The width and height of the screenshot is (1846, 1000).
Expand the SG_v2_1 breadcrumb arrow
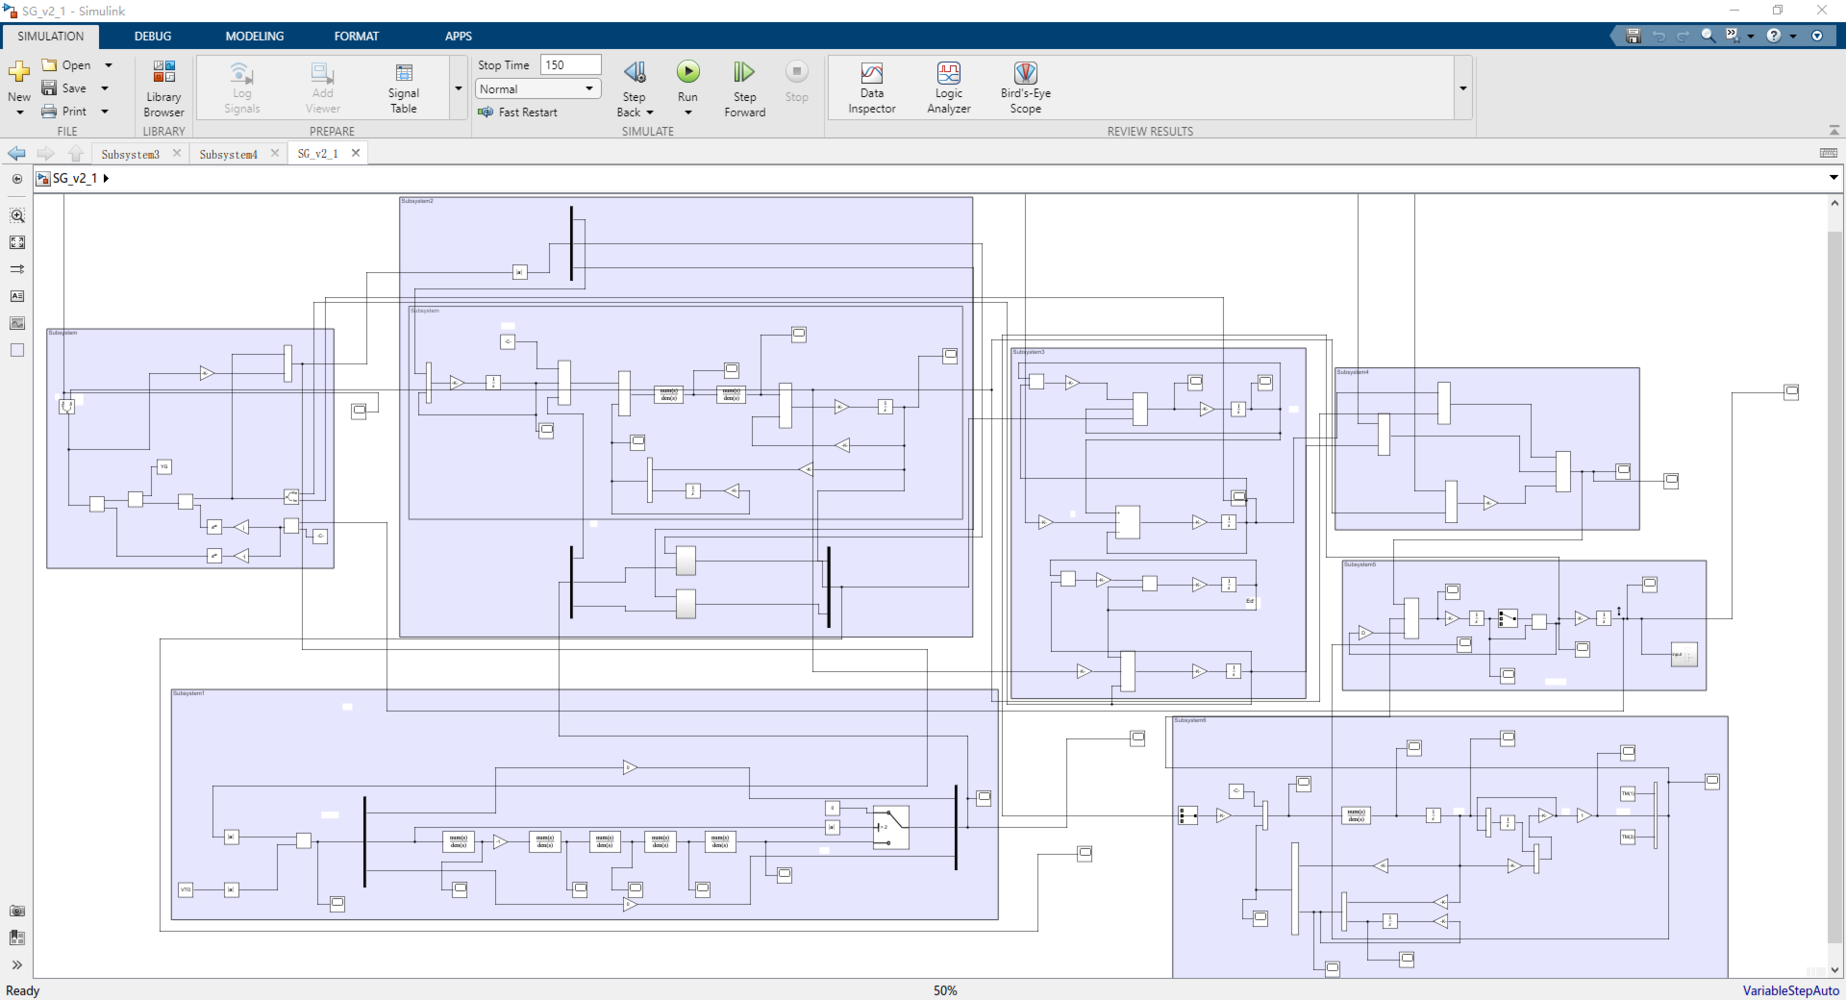(x=106, y=178)
